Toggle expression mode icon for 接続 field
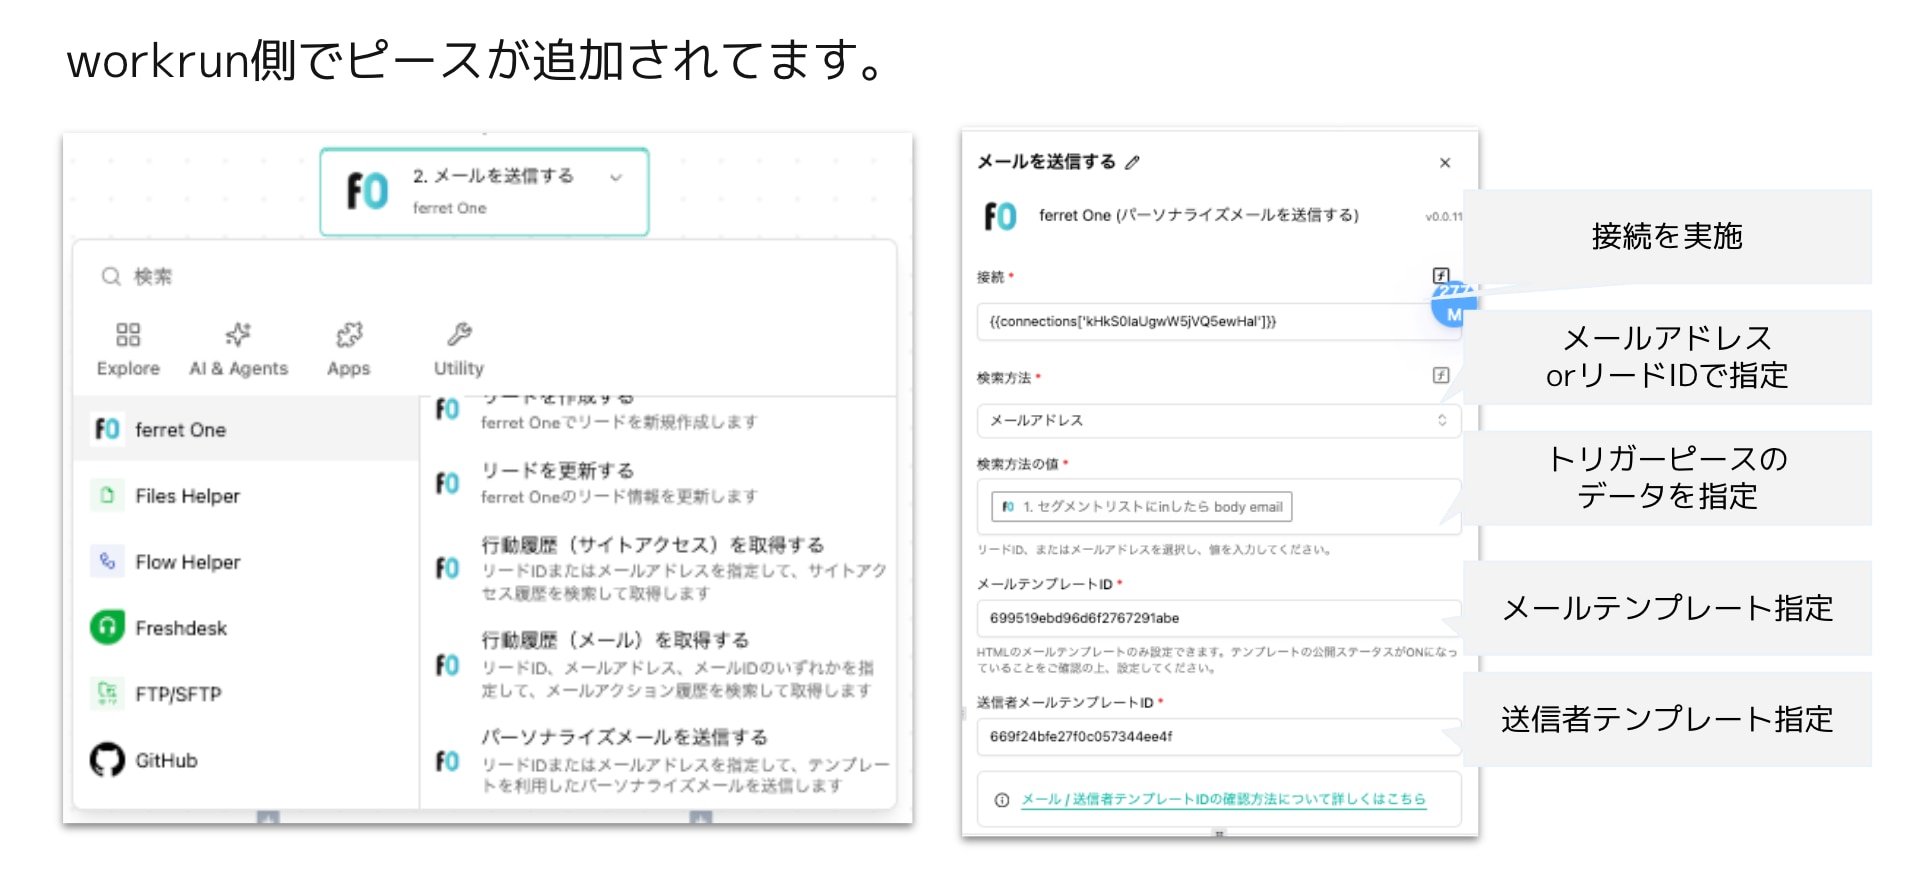This screenshot has width=1914, height=880. (x=1440, y=275)
